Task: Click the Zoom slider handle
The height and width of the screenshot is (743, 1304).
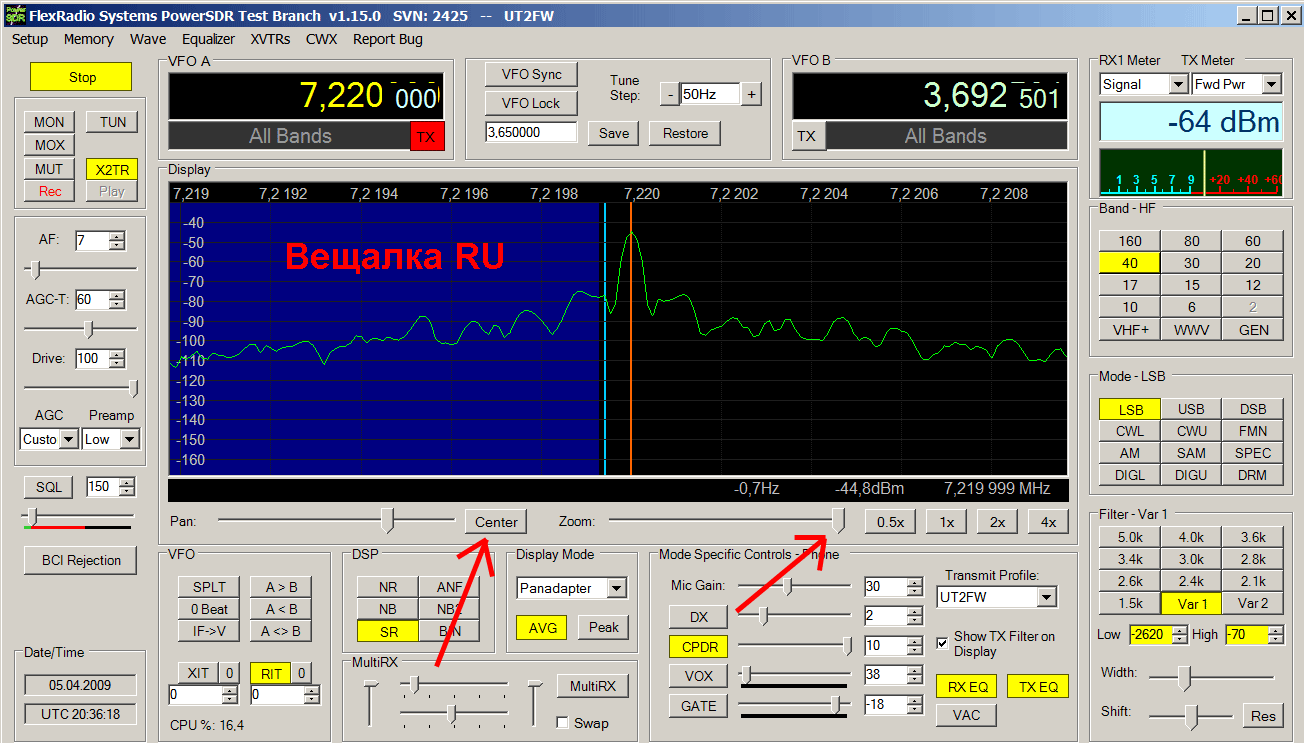Action: click(x=839, y=519)
